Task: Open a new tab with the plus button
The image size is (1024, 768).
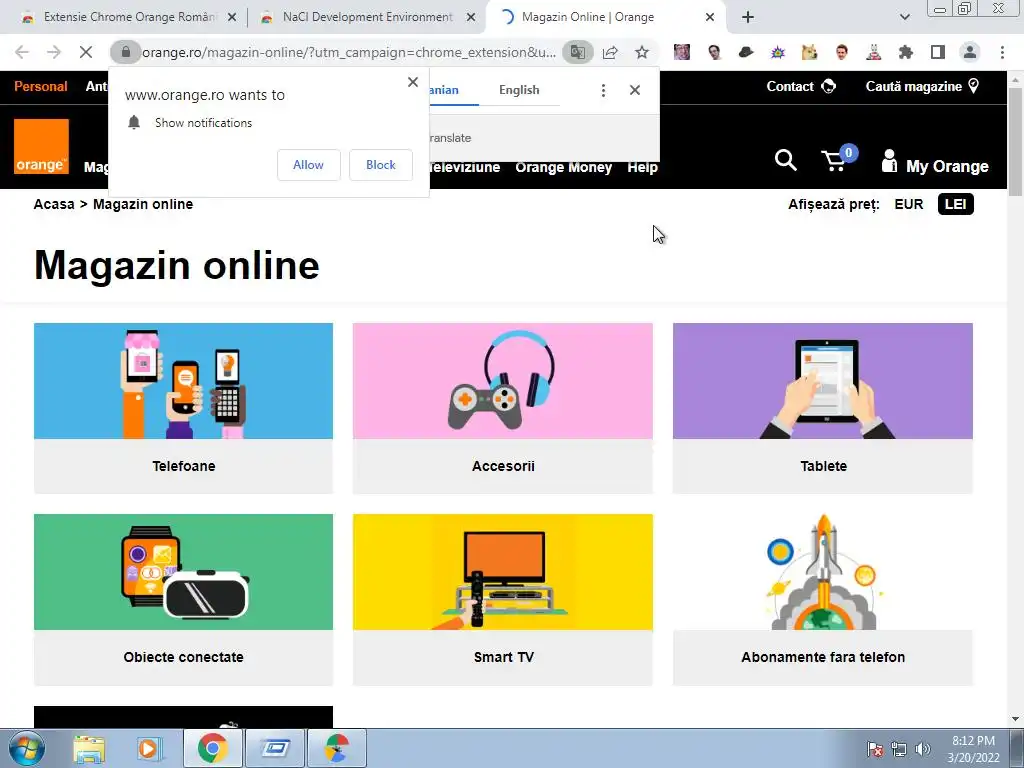Action: pos(748,17)
